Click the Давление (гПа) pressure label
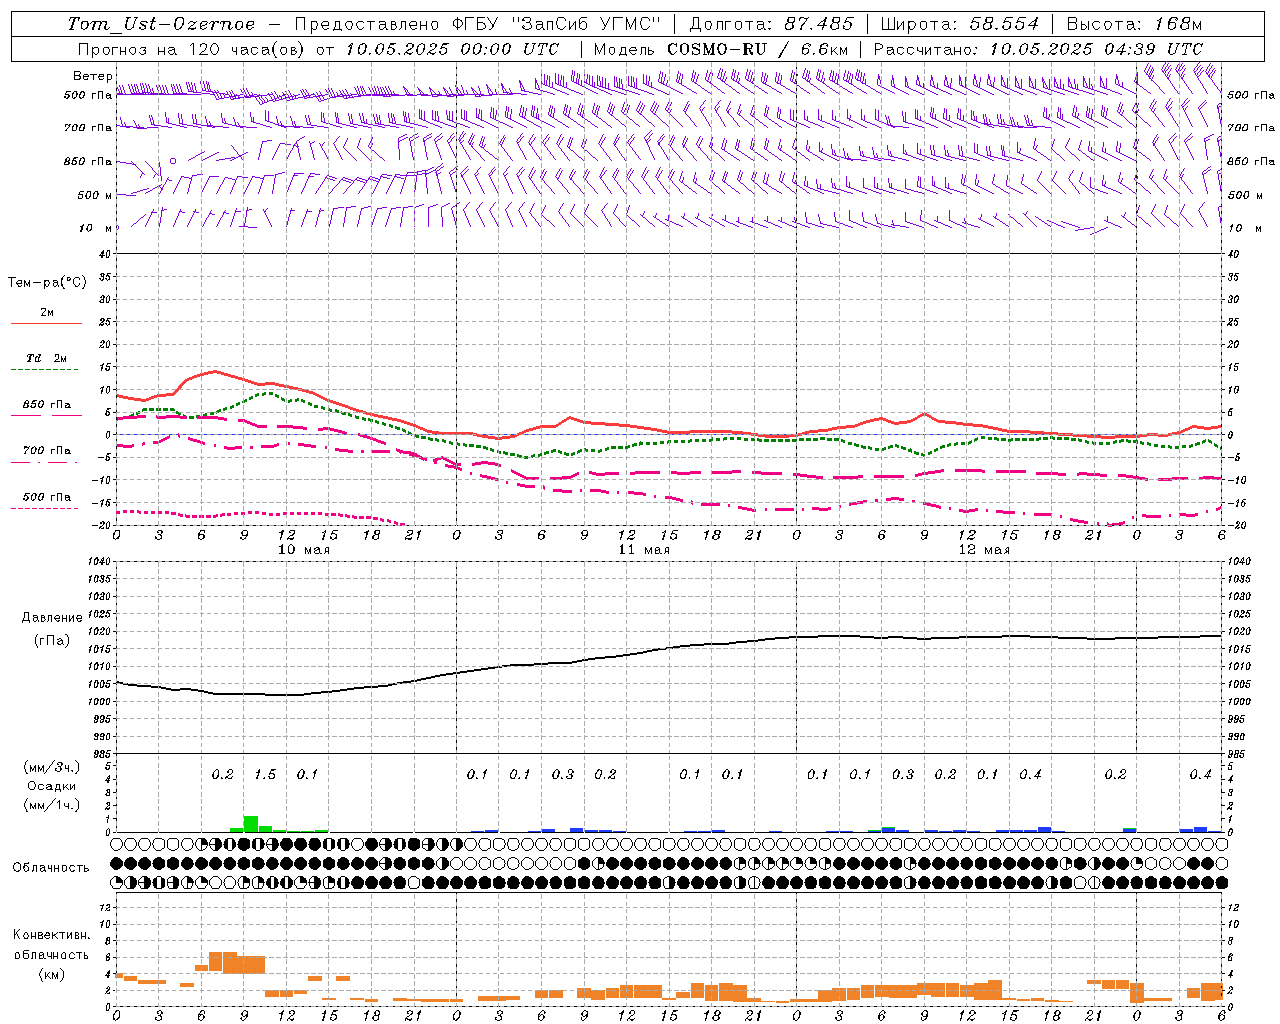 tap(52, 629)
